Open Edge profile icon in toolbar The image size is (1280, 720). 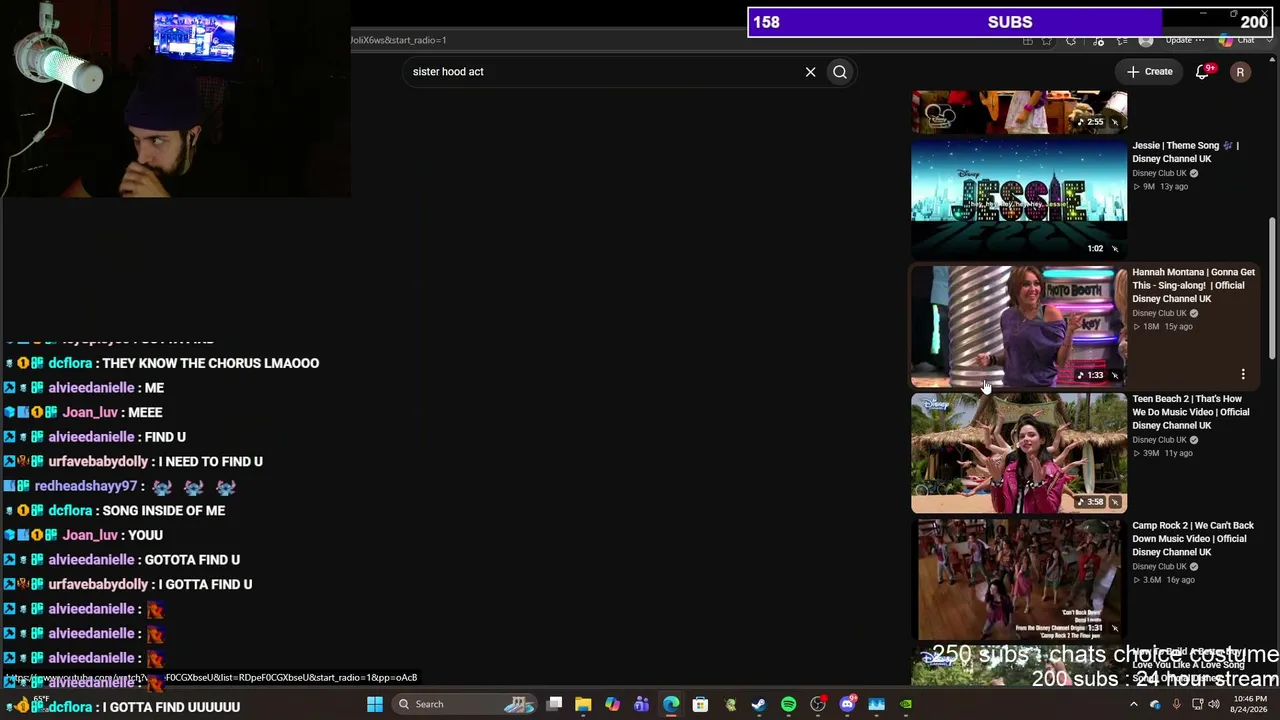tap(1146, 40)
